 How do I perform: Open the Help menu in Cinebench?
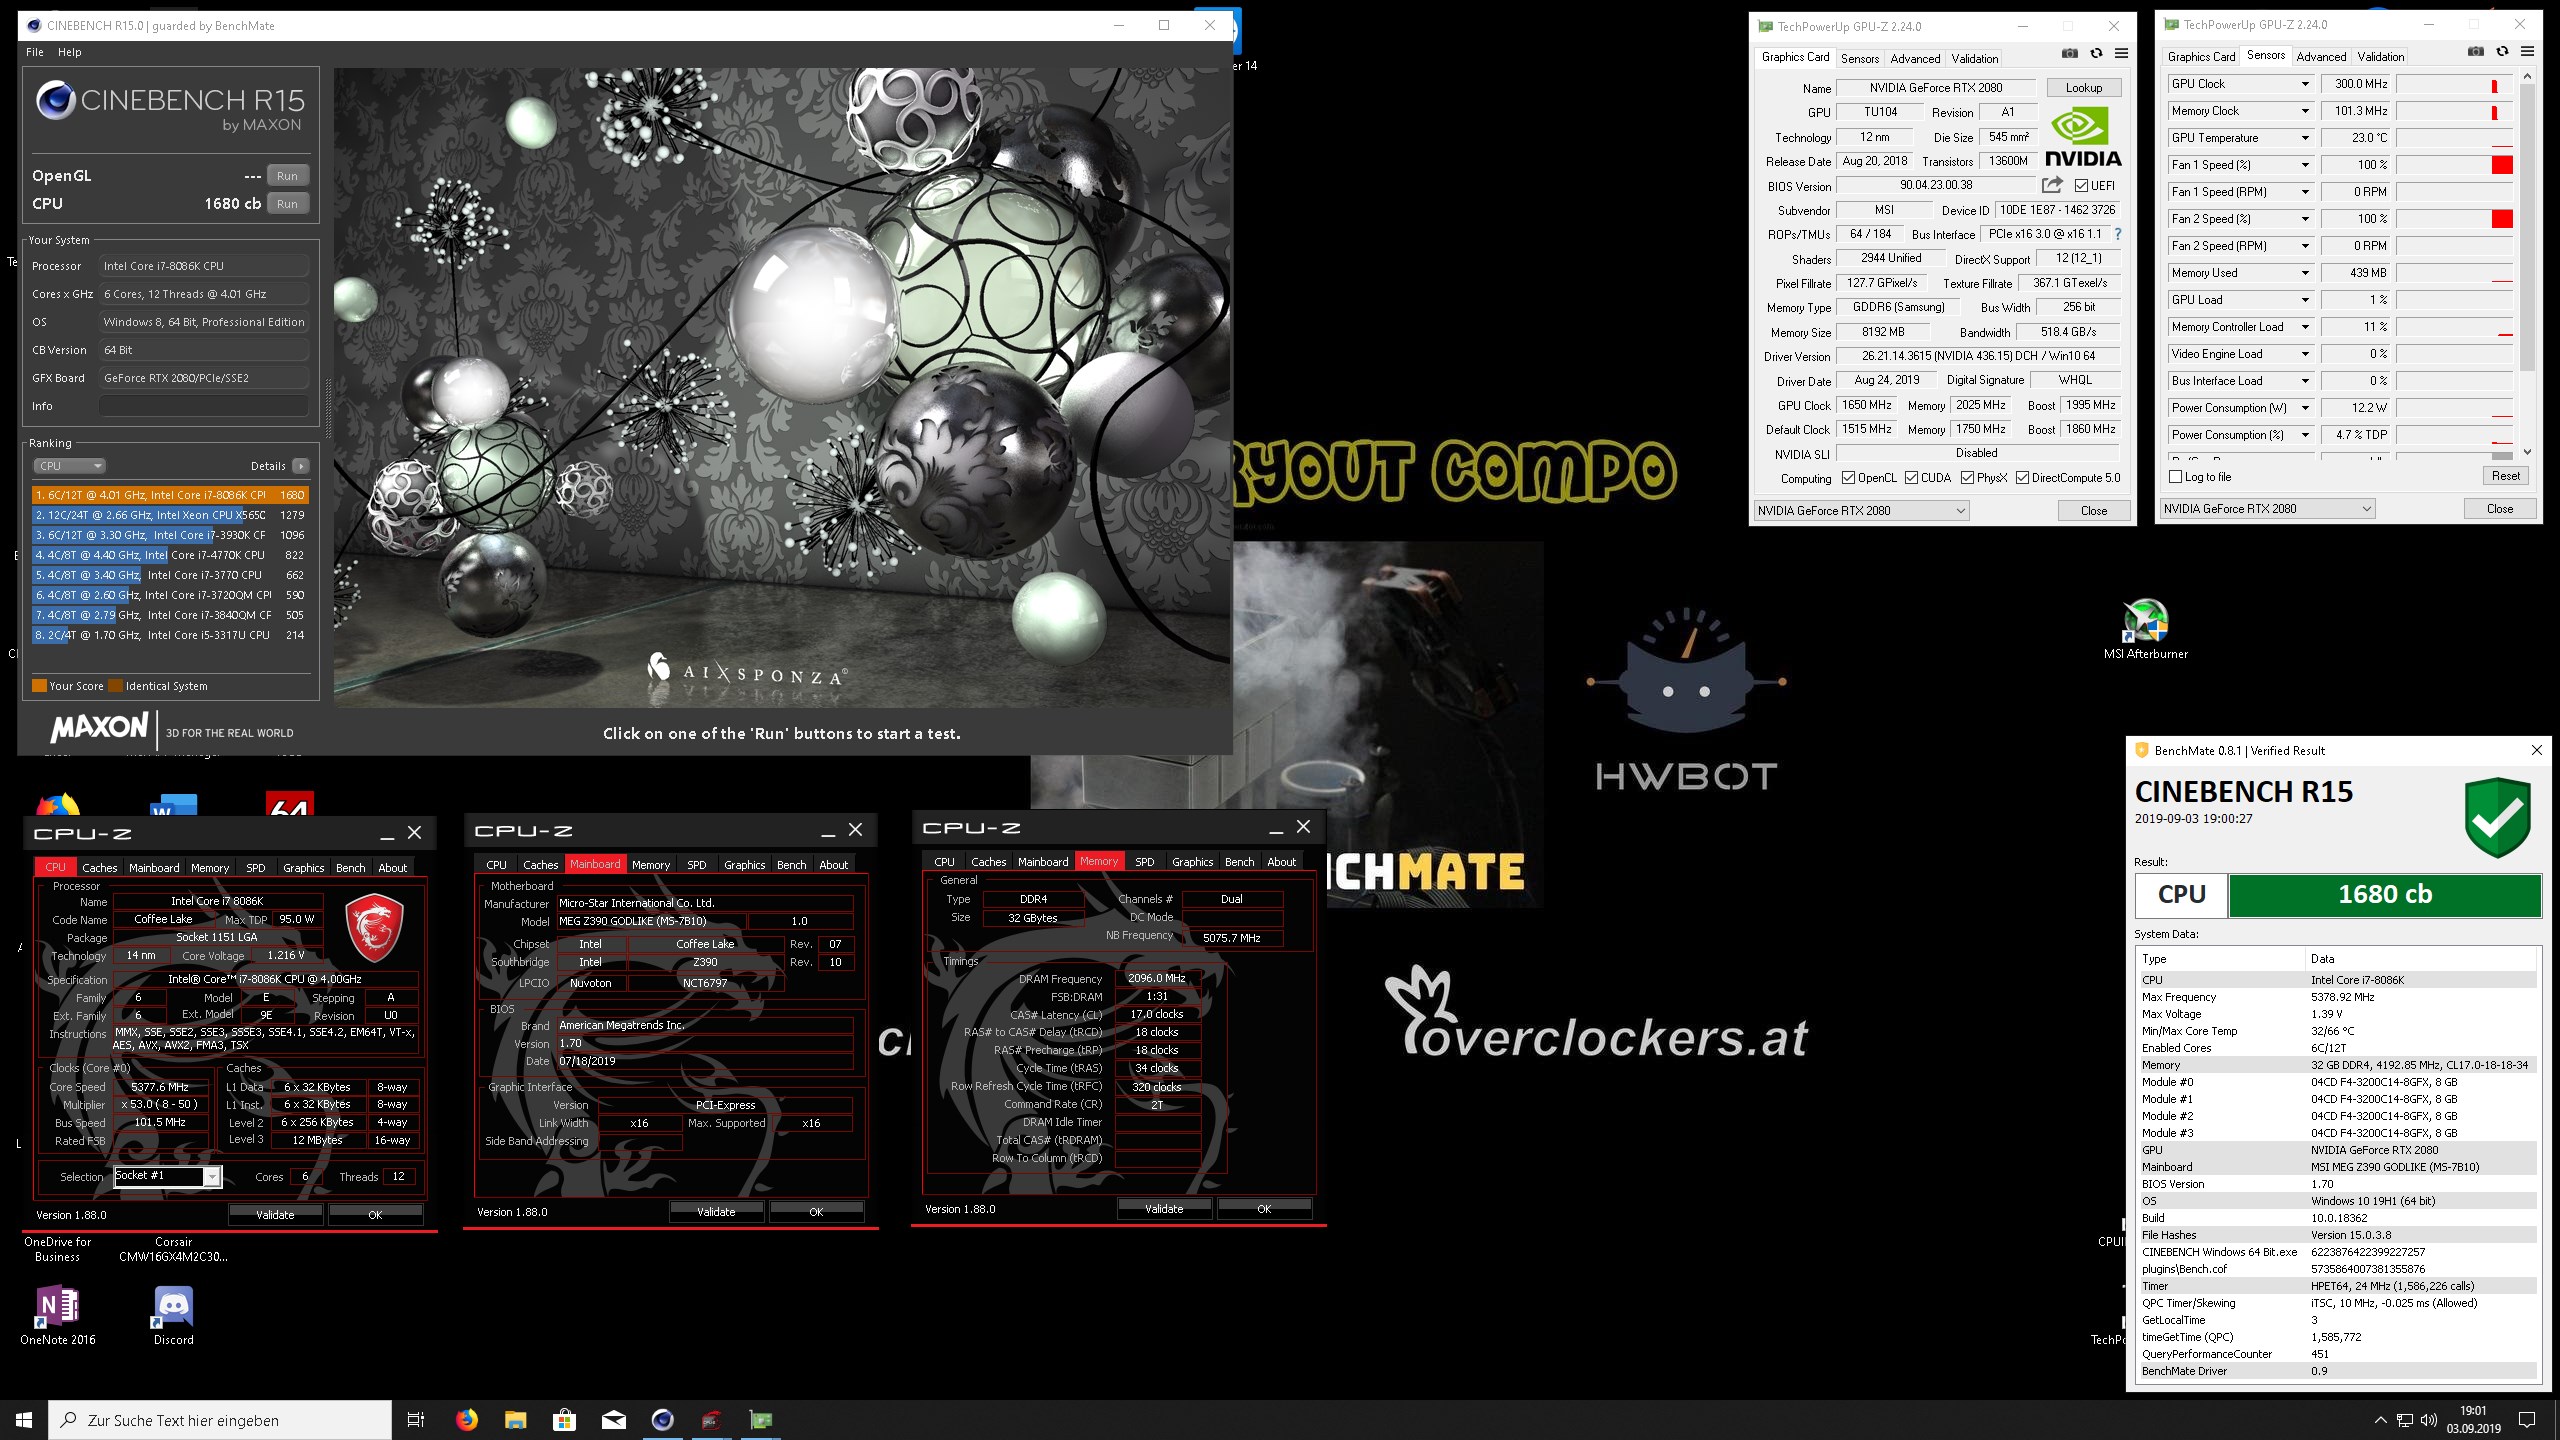[x=70, y=52]
